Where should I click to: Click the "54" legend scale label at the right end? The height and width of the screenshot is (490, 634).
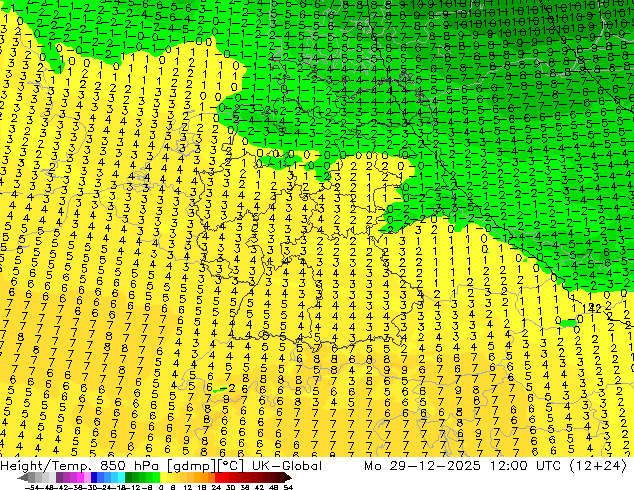click(x=288, y=487)
